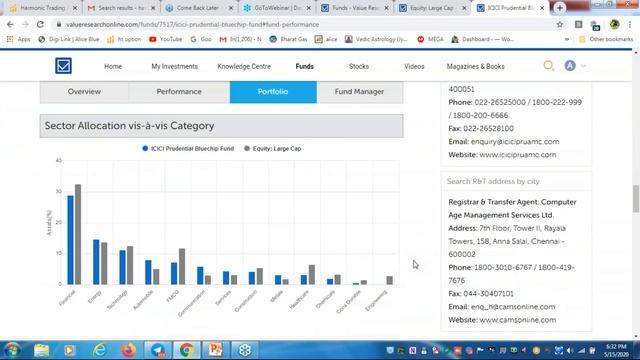Expand the account menu chevron
This screenshot has width=640, height=360.
[x=583, y=66]
